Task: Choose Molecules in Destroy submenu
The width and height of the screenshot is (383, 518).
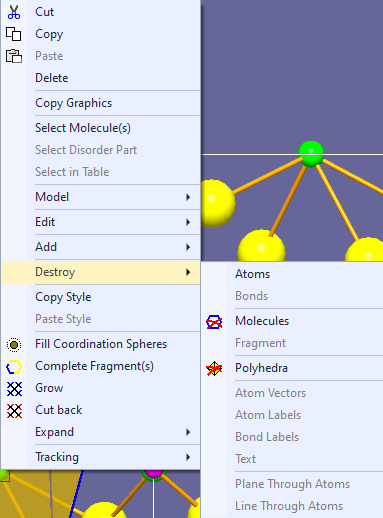Action: coord(292,321)
